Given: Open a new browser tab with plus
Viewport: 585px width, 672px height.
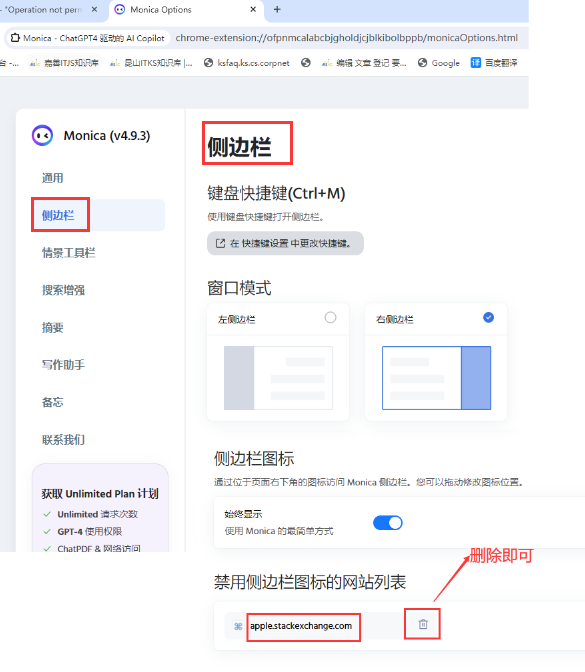Looking at the screenshot, I should click(277, 9).
